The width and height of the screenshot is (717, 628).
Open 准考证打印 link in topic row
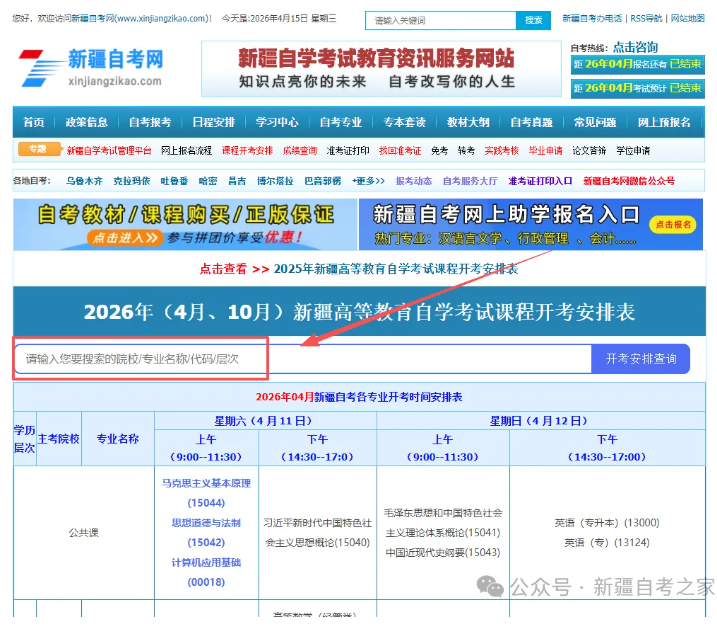[x=348, y=151]
